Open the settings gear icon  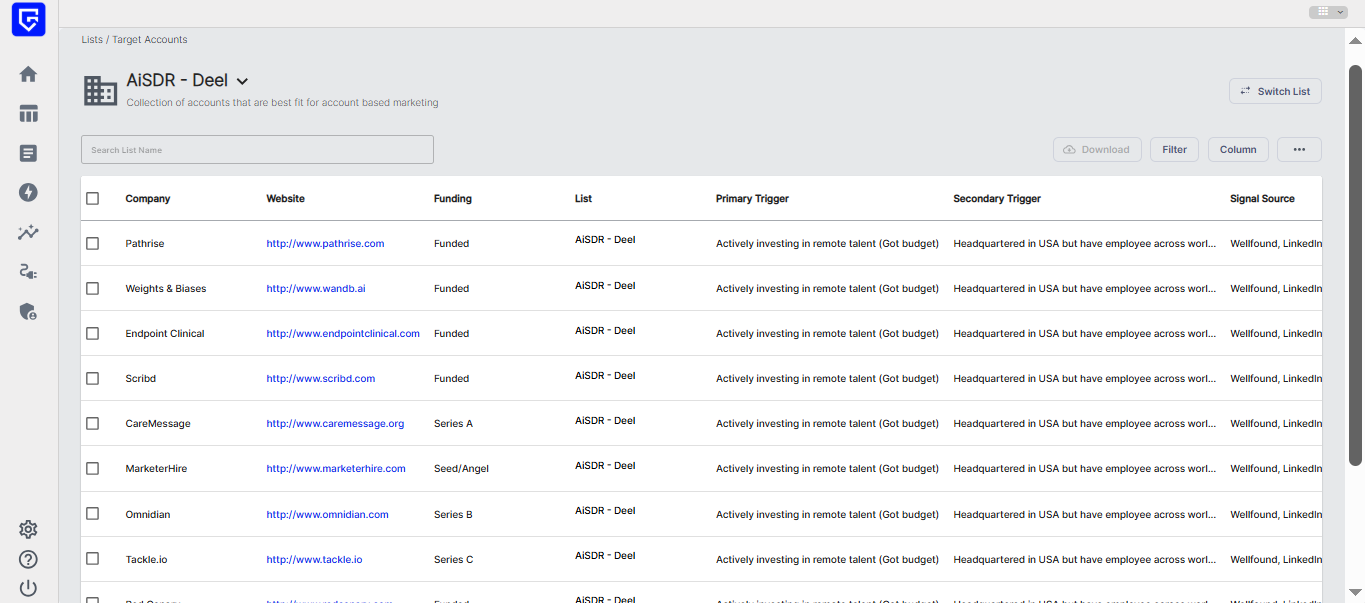click(x=28, y=530)
